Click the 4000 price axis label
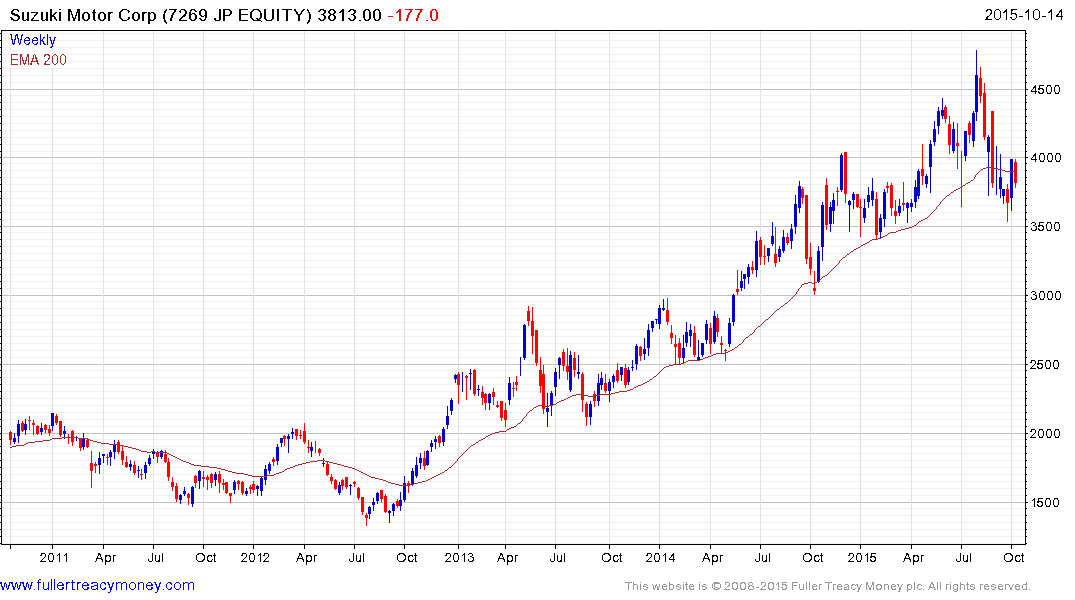1075x600 pixels. click(x=1046, y=158)
